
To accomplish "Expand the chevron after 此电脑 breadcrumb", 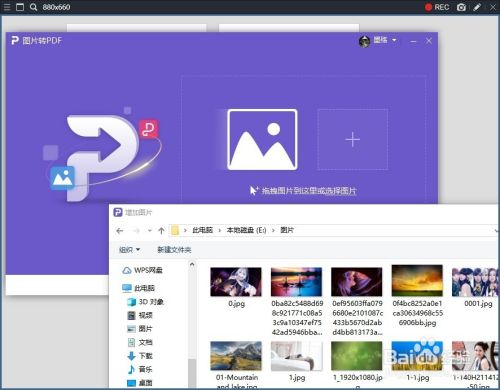I will (220, 230).
